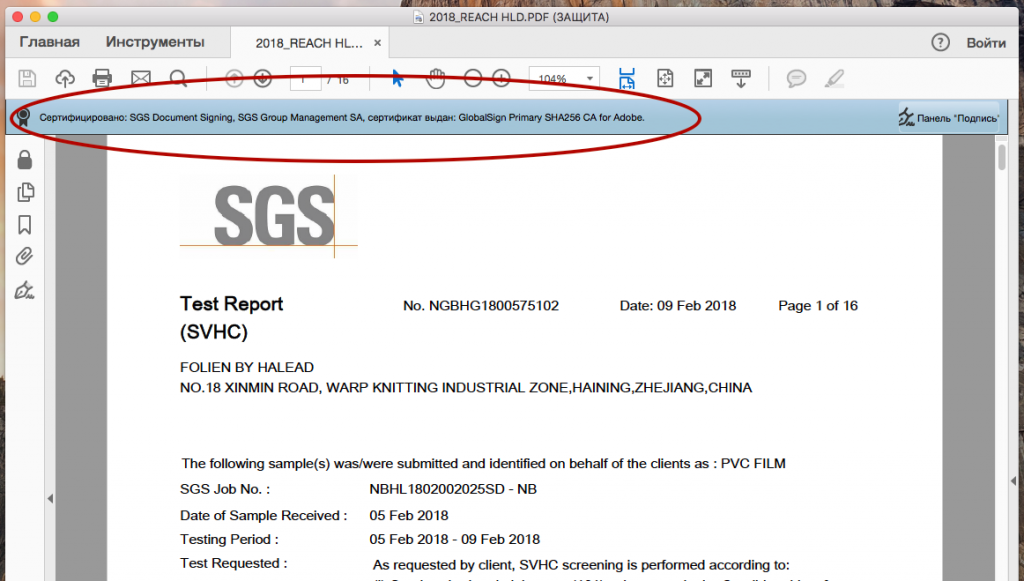The height and width of the screenshot is (581, 1024).
Task: Click the Панель "Подпись" button
Action: (x=948, y=118)
